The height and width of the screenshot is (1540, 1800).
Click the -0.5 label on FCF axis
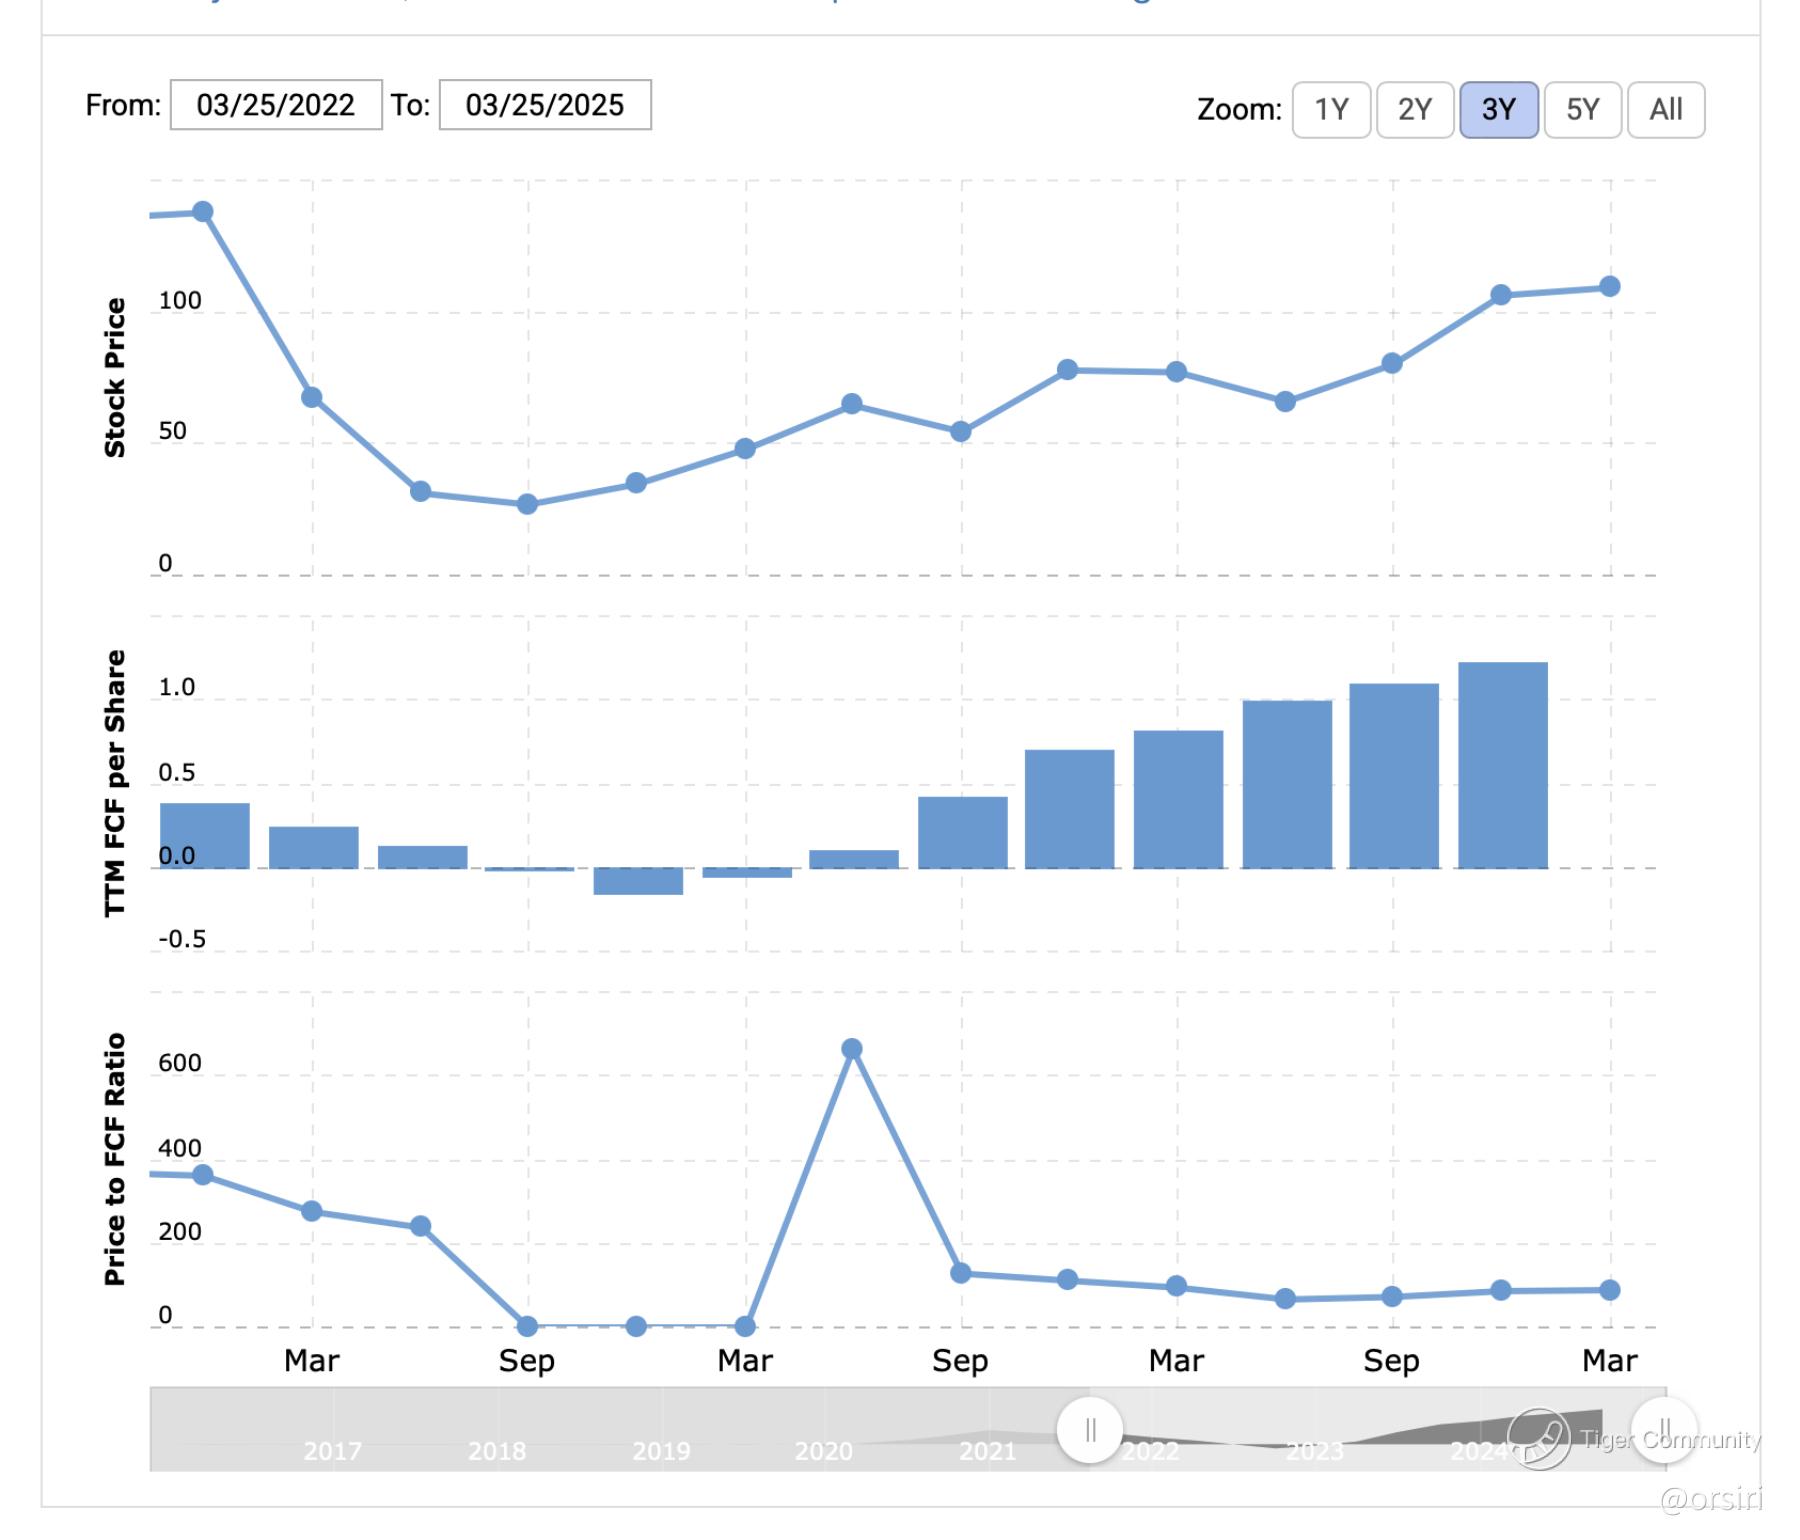point(182,939)
